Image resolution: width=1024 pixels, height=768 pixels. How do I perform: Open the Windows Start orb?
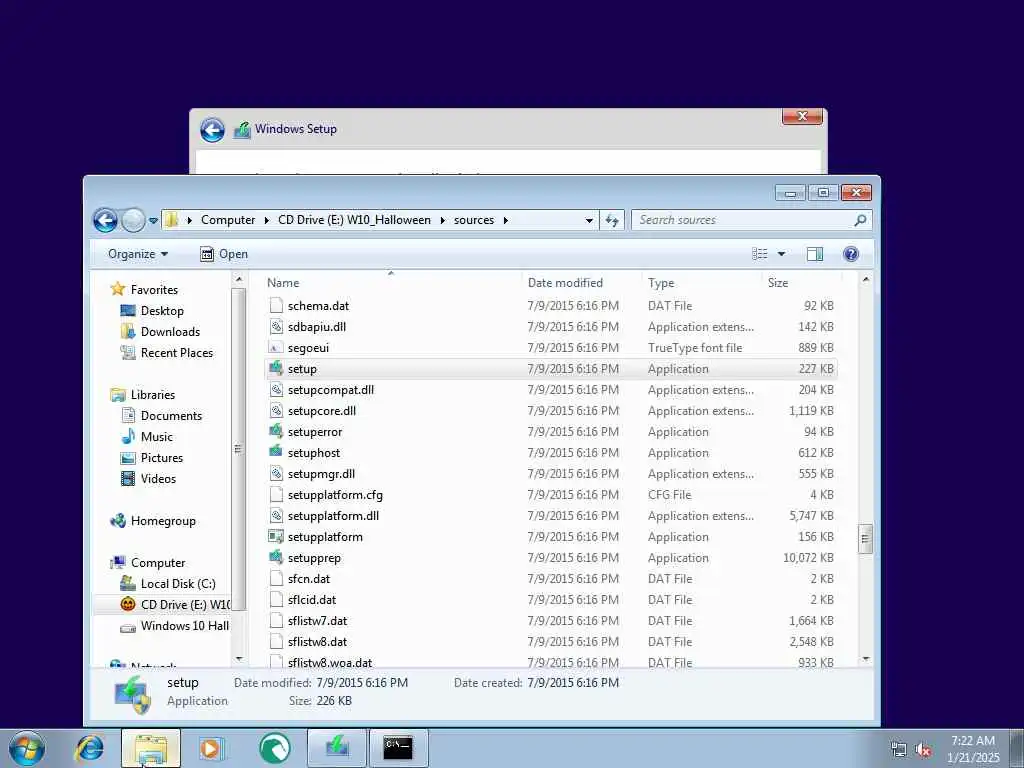tap(27, 749)
